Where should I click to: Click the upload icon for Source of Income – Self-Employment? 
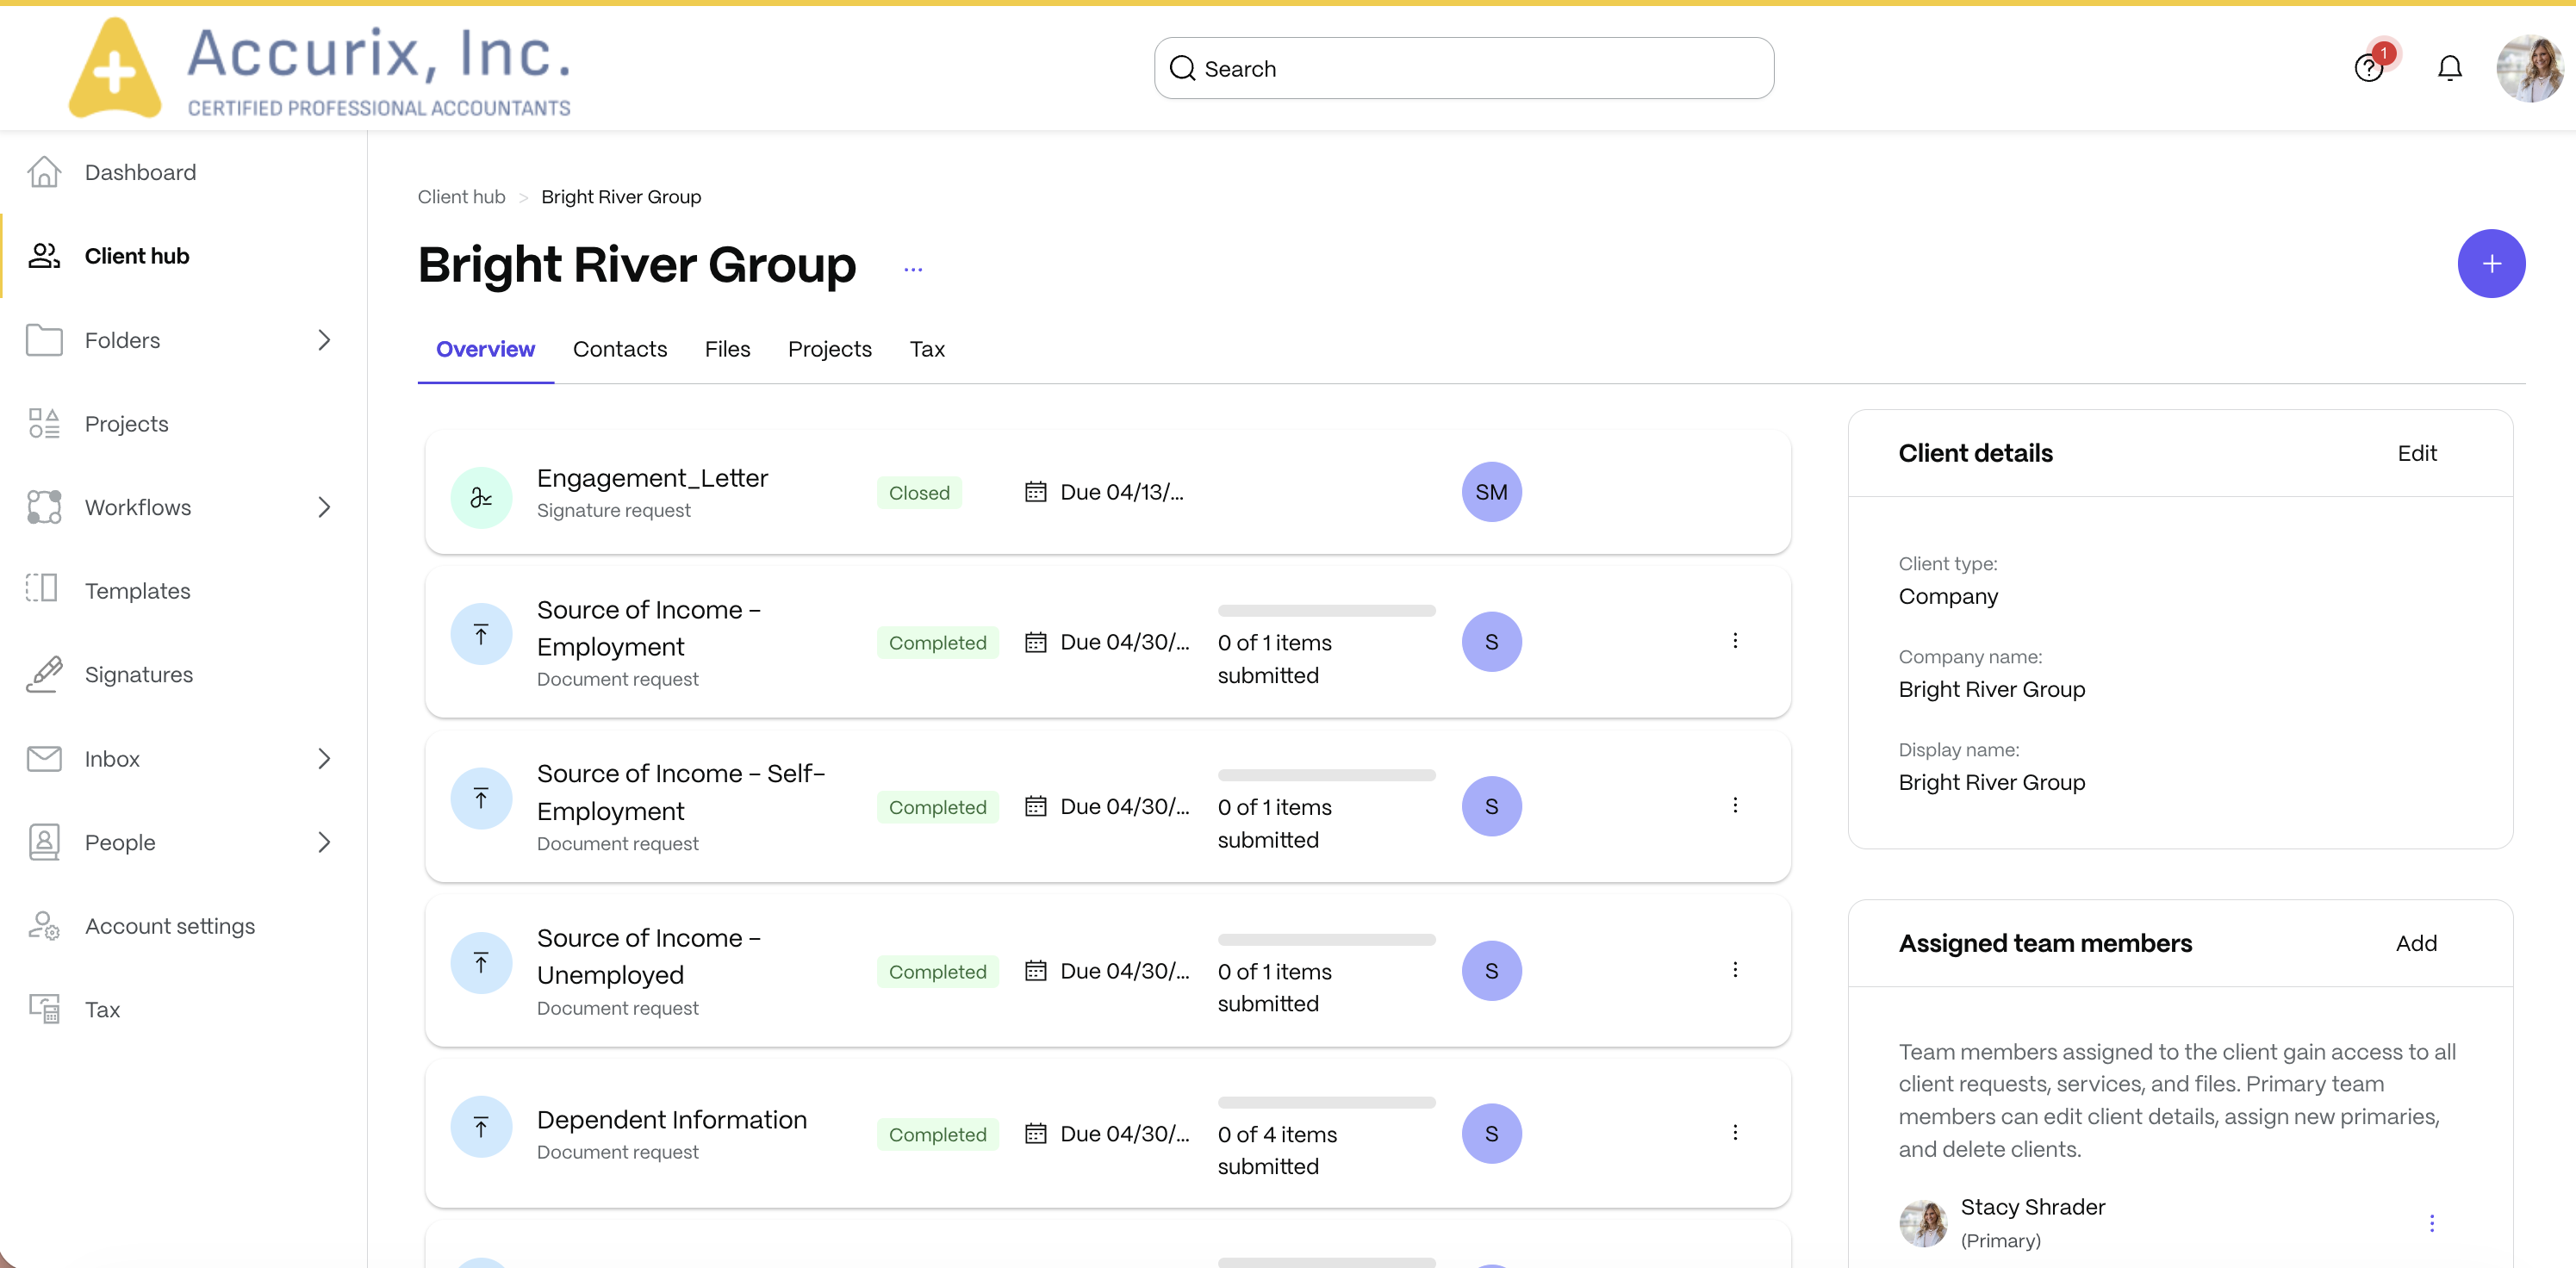(481, 798)
